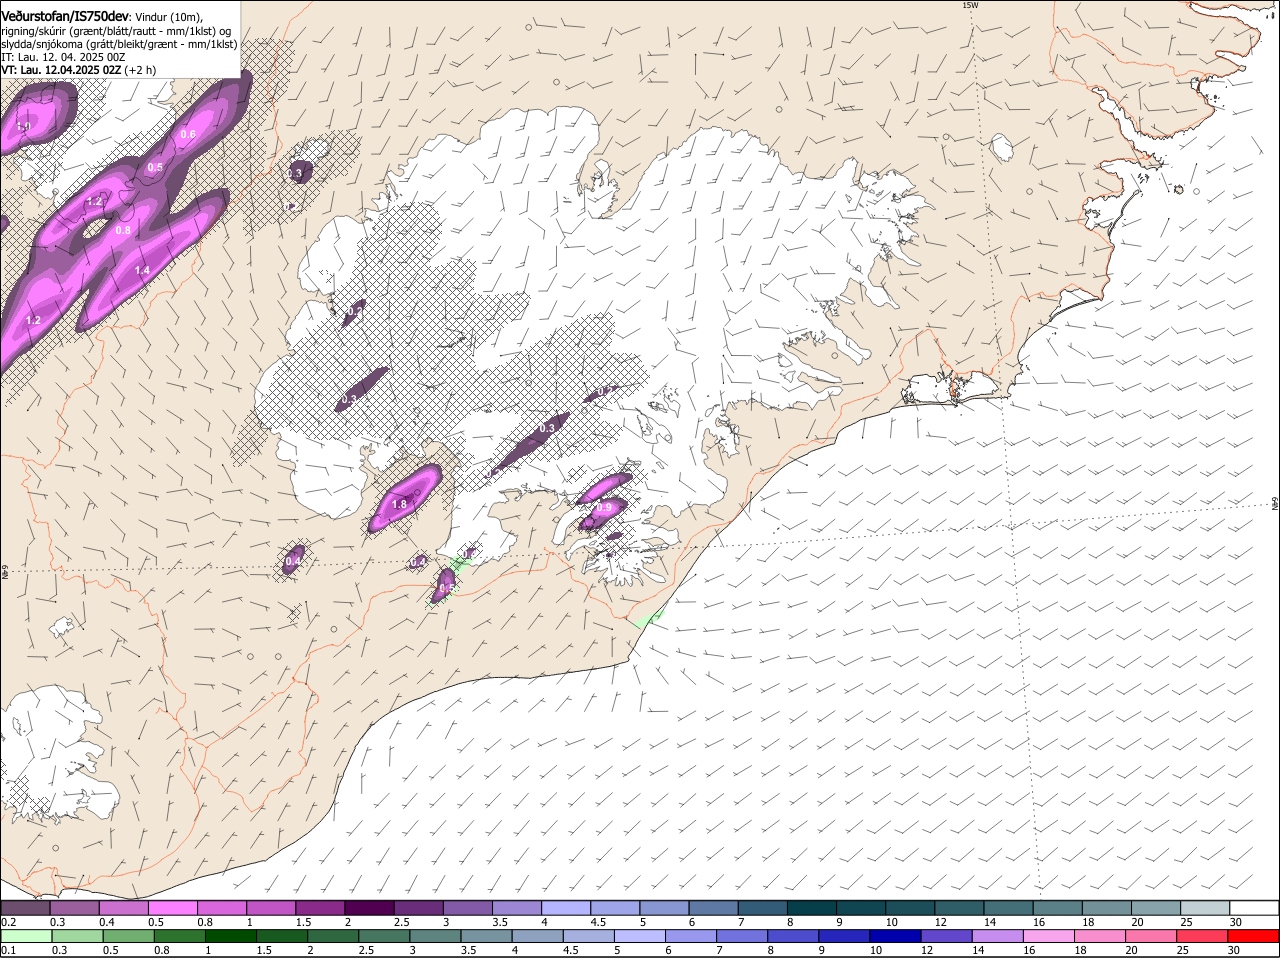1280x958 pixels.
Task: Pick the 25 pale grey swatch in upper legend
Action: pyautogui.click(x=1205, y=908)
